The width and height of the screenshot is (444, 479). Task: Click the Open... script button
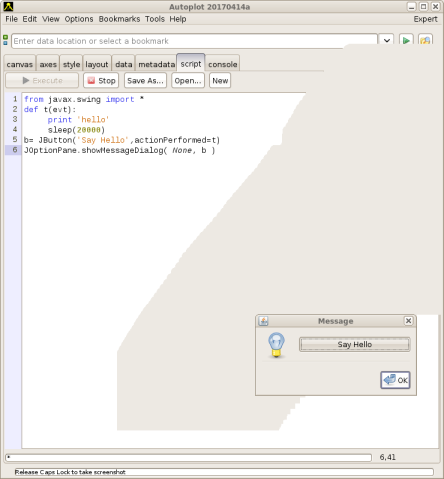188,80
